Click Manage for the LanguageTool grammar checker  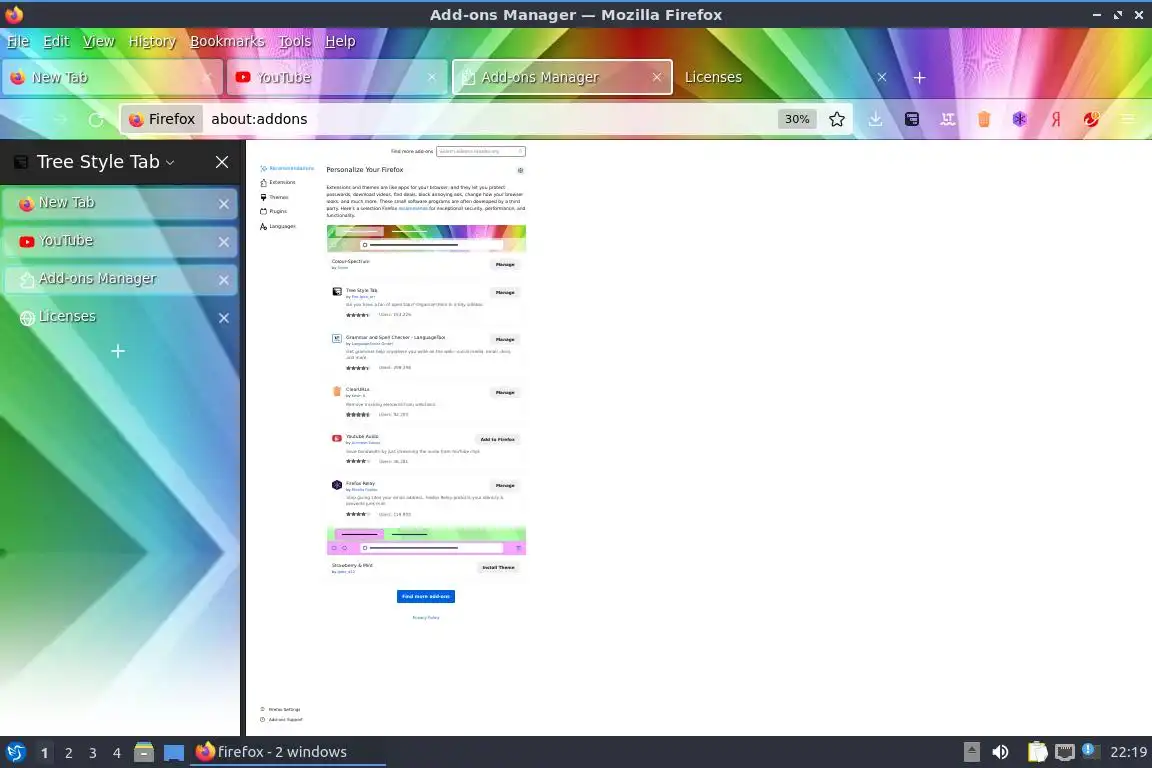505,340
